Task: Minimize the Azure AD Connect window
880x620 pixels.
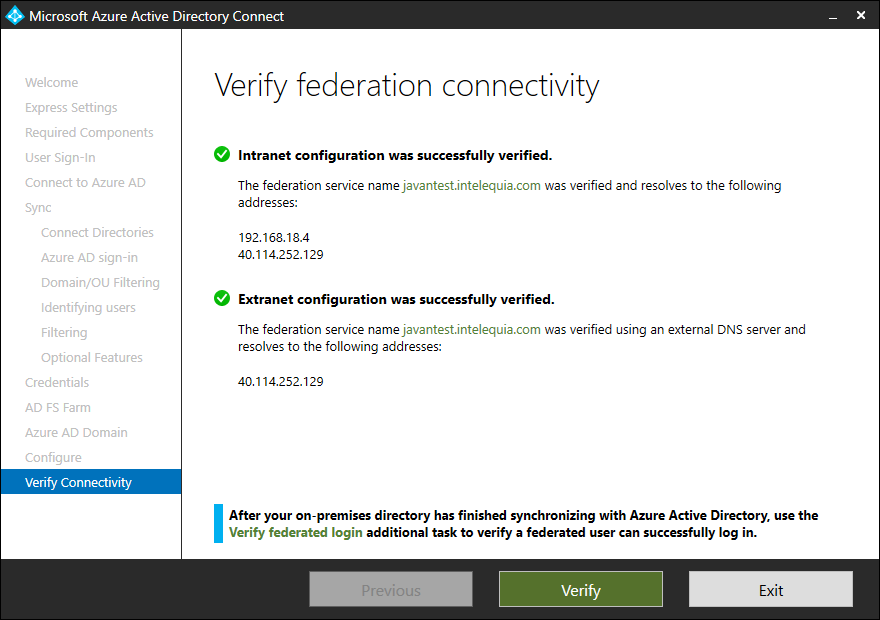Action: pos(833,16)
